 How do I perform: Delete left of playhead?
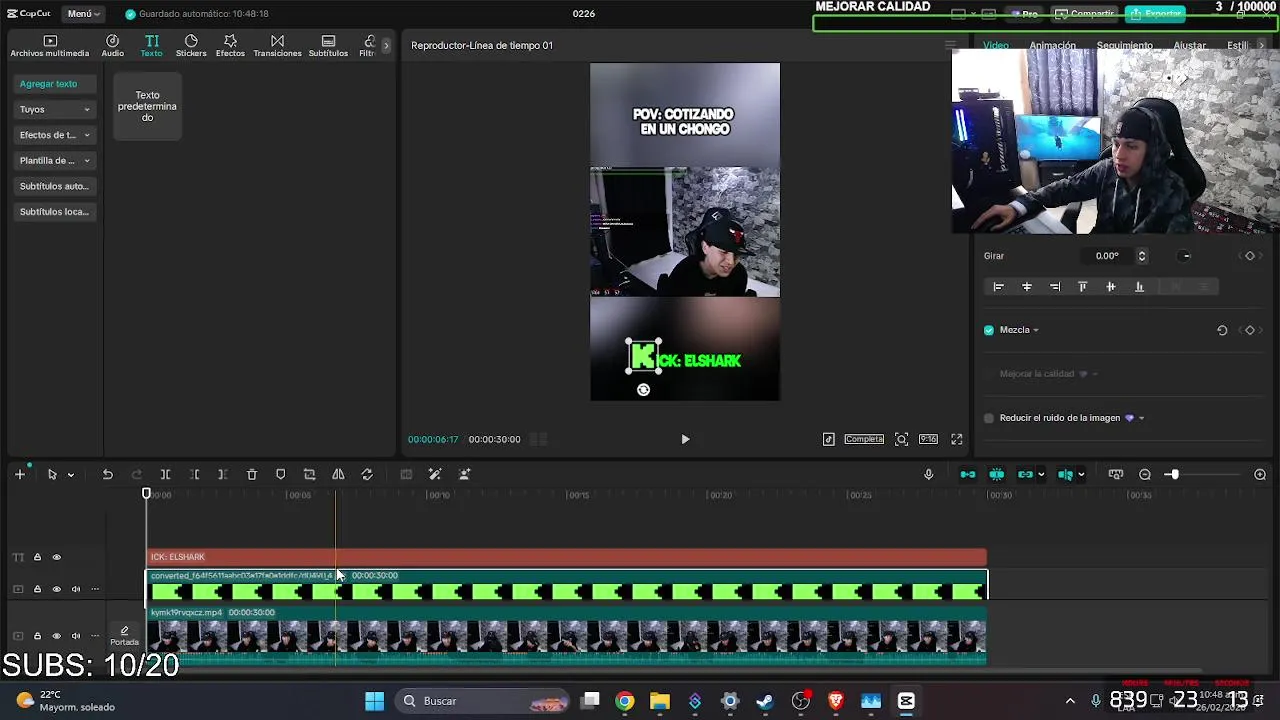coord(194,474)
